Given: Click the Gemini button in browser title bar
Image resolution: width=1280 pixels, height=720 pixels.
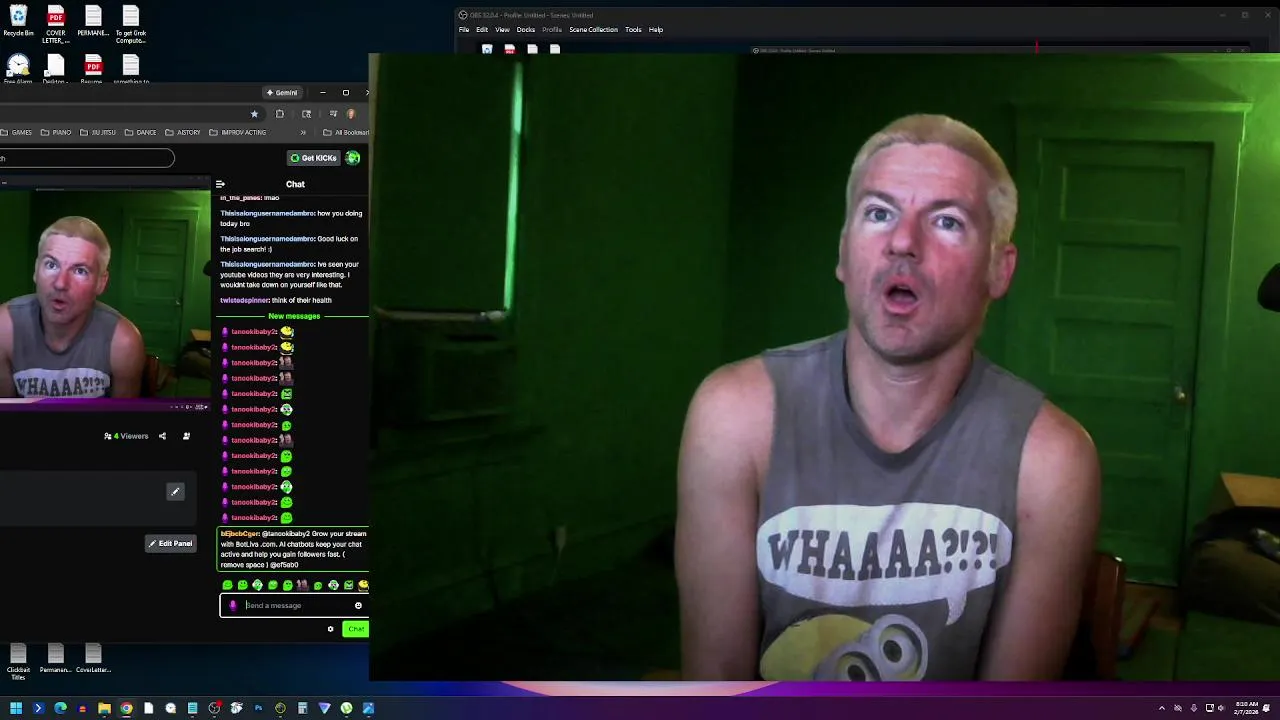Looking at the screenshot, I should pos(282,92).
